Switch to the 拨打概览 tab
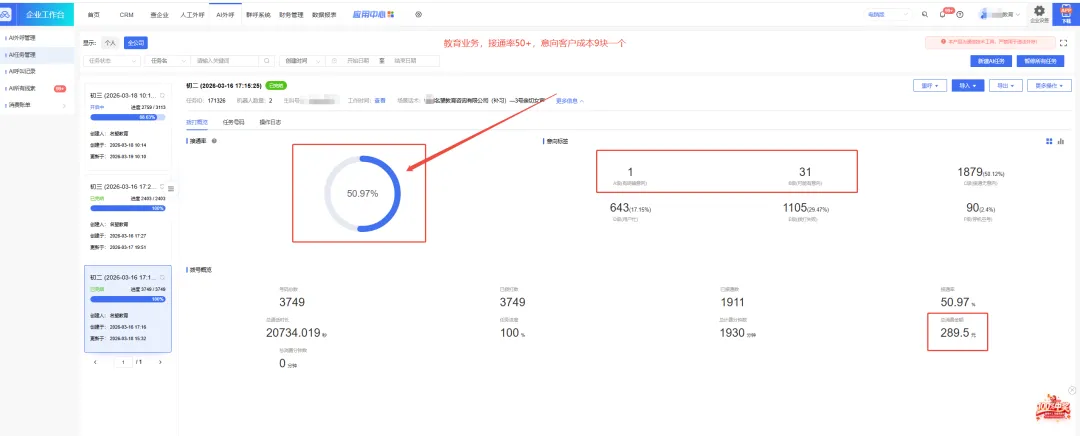The height and width of the screenshot is (436, 1080). click(x=196, y=122)
